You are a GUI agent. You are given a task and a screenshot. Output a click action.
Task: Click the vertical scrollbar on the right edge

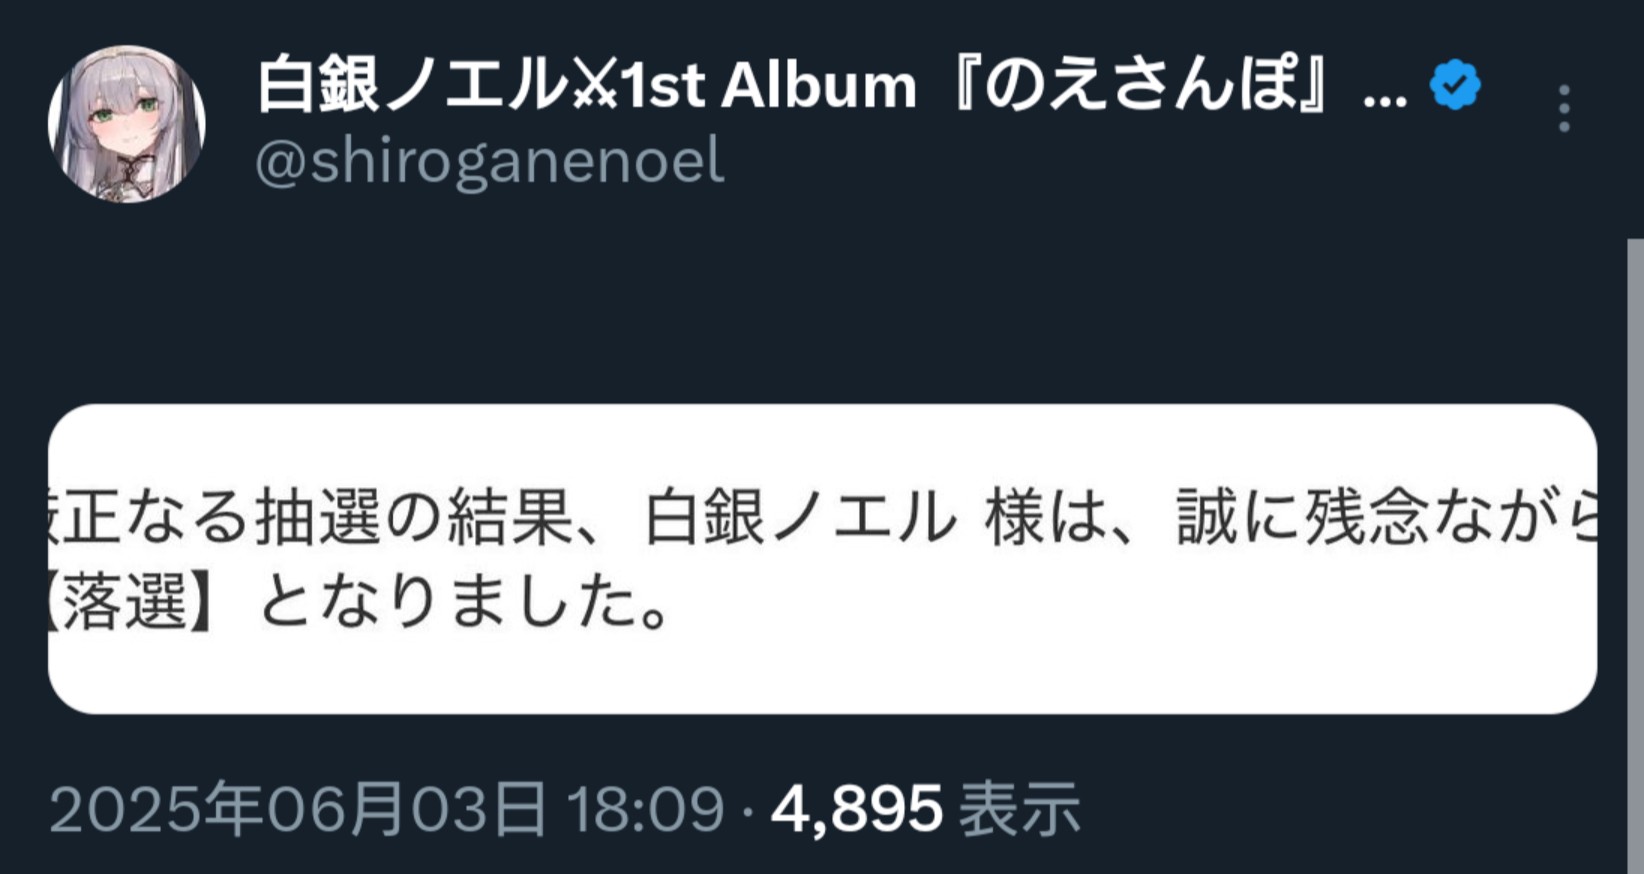tap(1635, 556)
